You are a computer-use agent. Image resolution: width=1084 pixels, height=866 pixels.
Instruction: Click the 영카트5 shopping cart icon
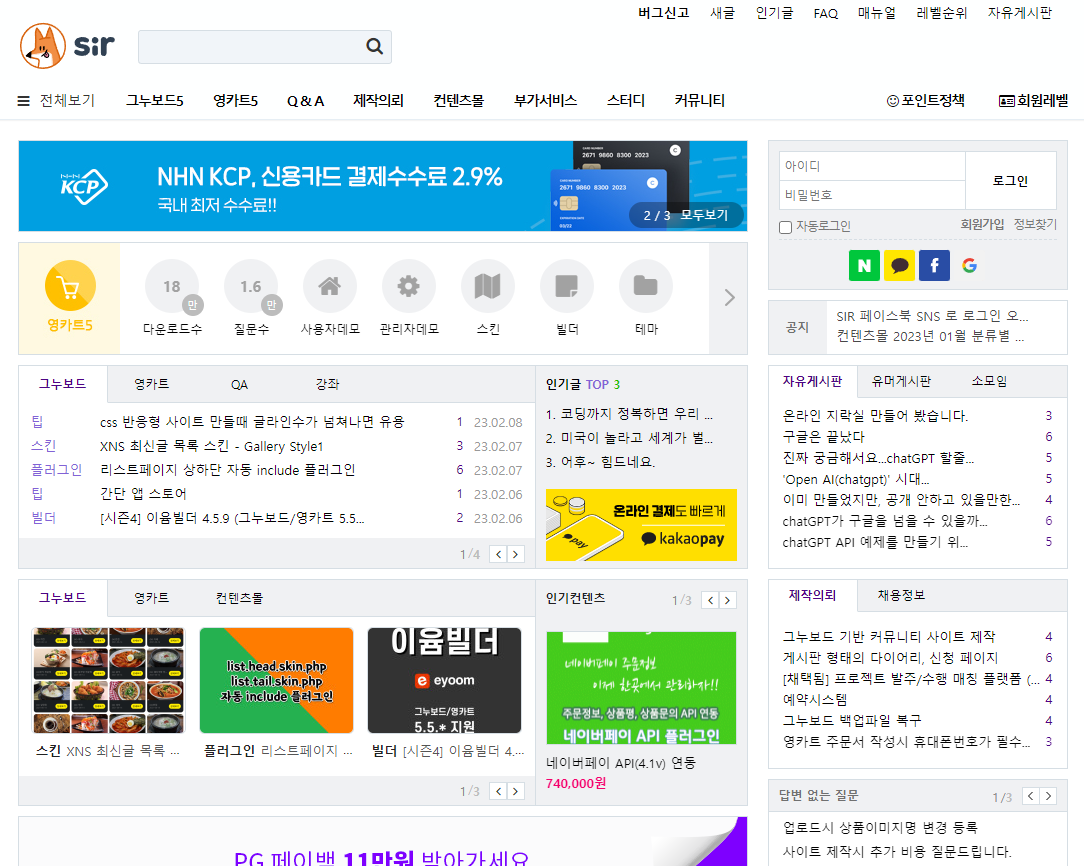[70, 285]
